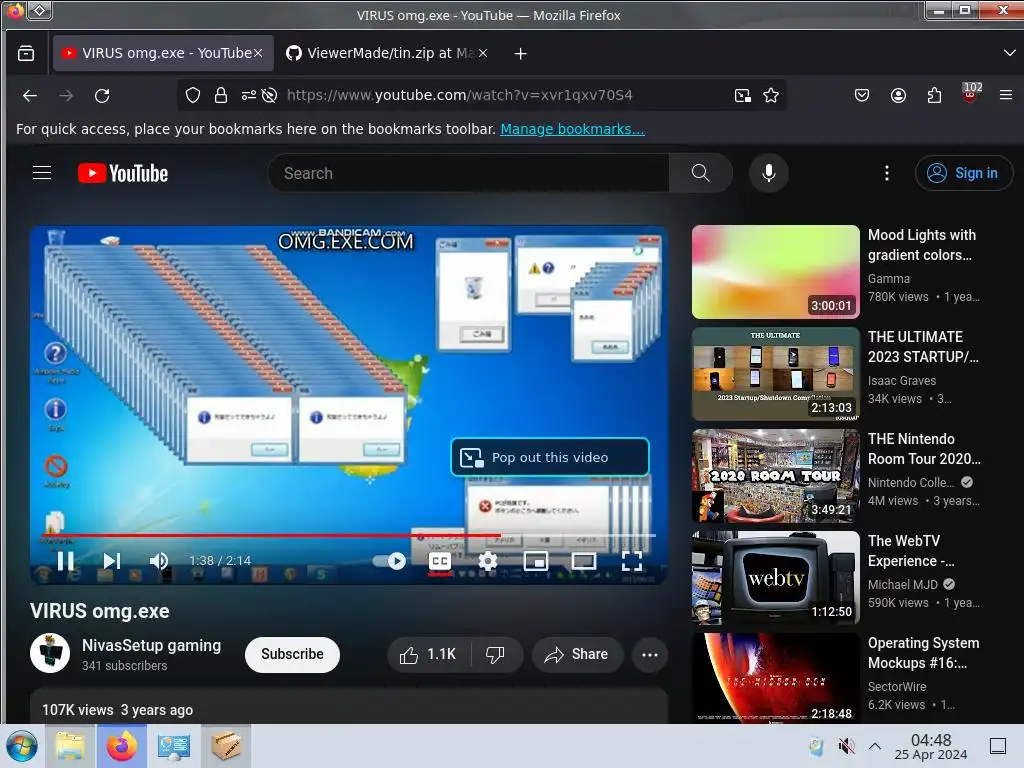Close the ViewerMade/tin.zip tab
The height and width of the screenshot is (768, 1024).
tap(483, 53)
